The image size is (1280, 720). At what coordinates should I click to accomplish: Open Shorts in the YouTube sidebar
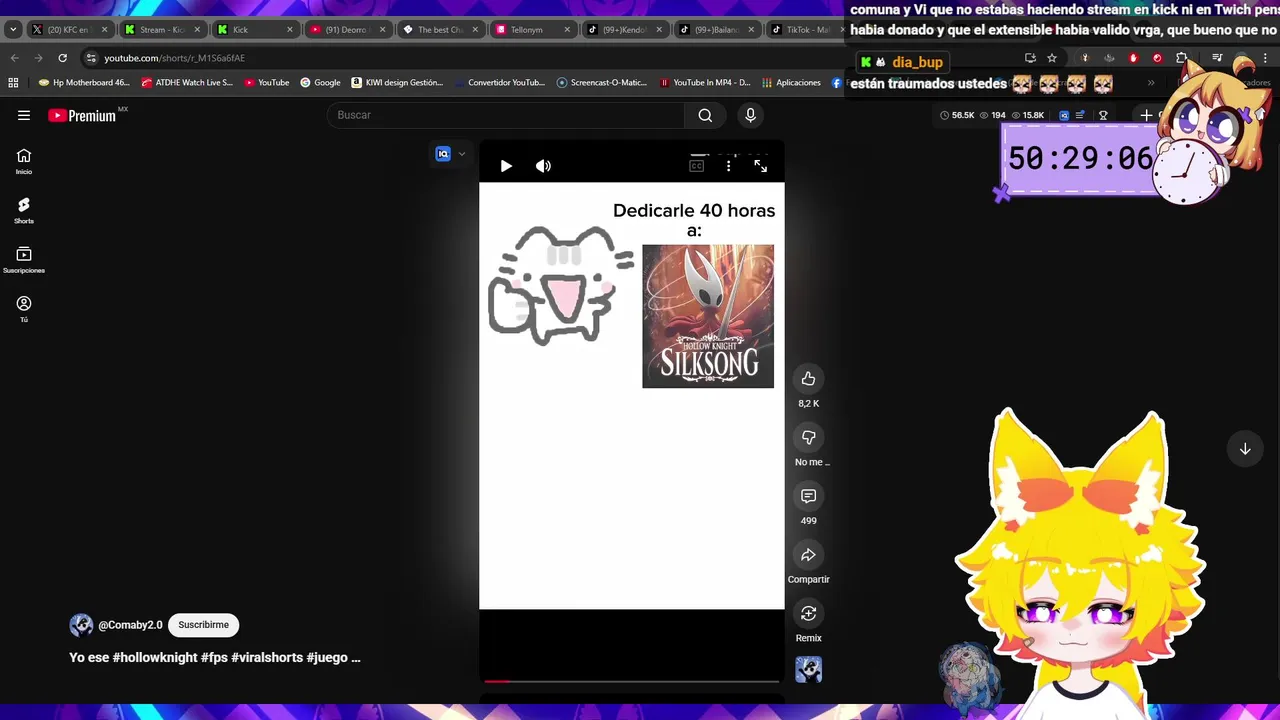pos(24,210)
